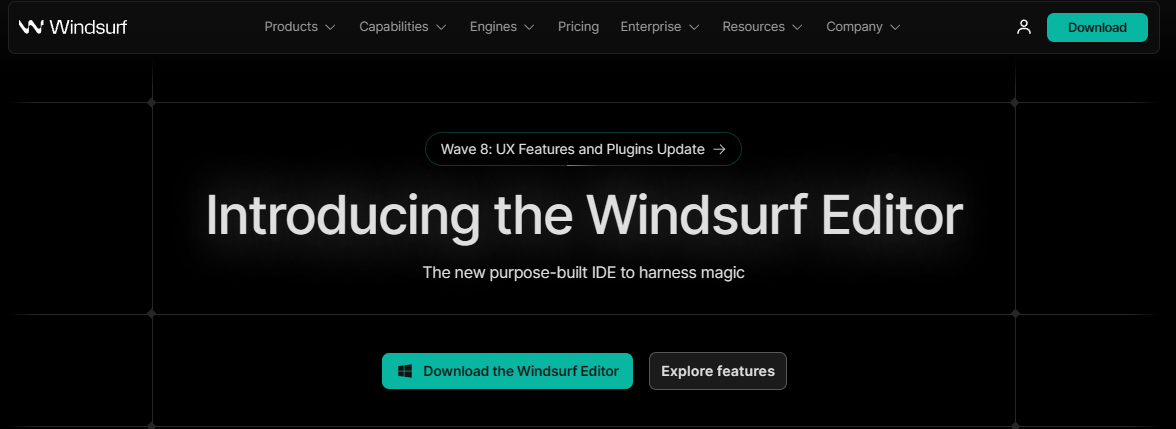Select the Engines menu label
1176x429 pixels.
(494, 27)
